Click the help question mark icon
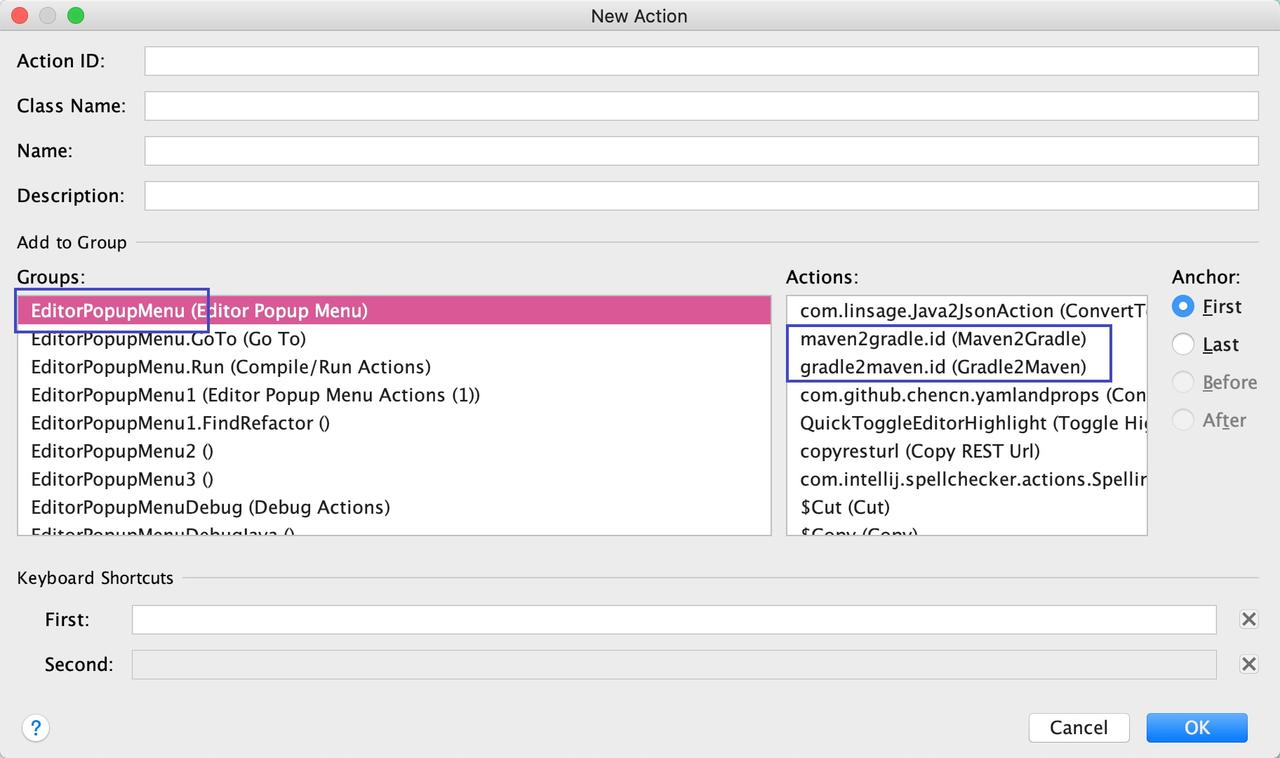 pyautogui.click(x=35, y=728)
